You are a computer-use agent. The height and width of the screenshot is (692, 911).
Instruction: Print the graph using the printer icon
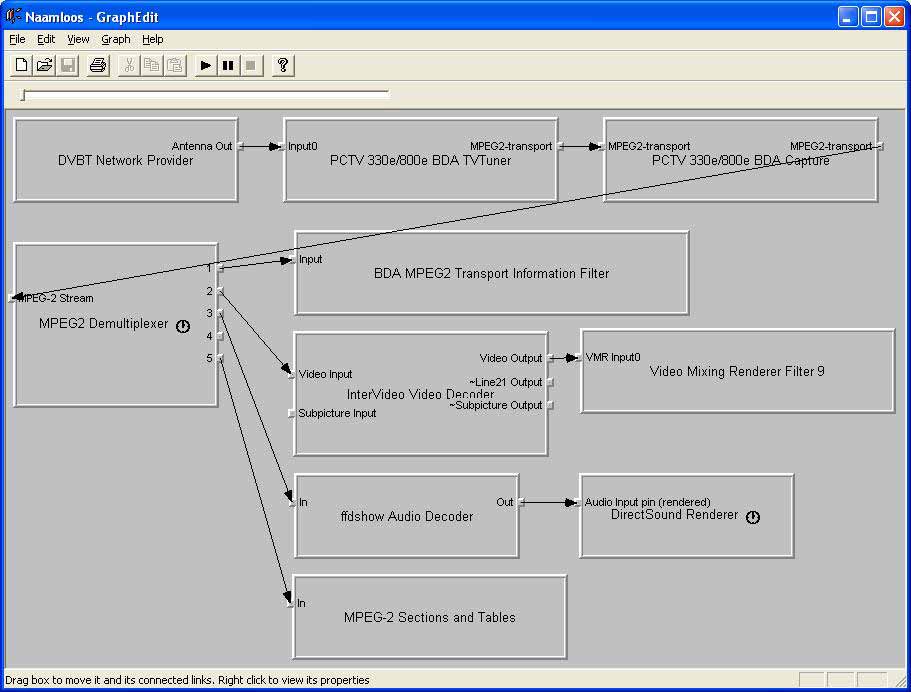pos(98,65)
